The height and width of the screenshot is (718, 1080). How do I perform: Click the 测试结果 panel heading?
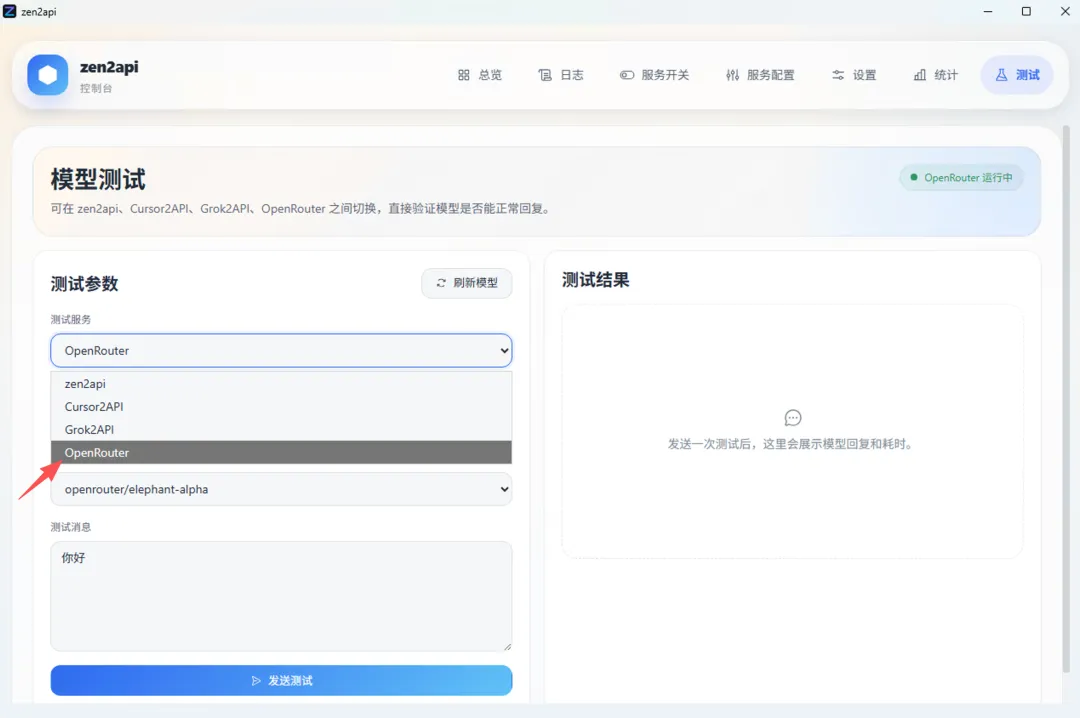596,280
